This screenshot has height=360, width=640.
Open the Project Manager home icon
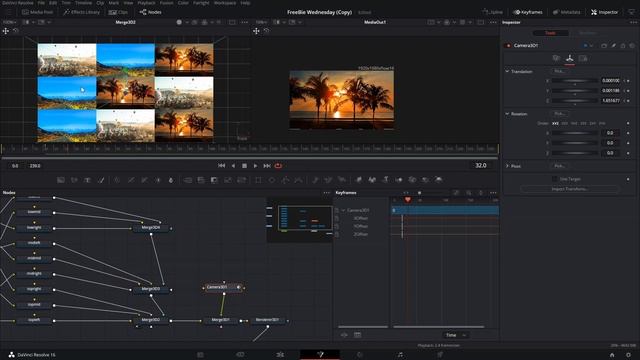tap(612, 355)
